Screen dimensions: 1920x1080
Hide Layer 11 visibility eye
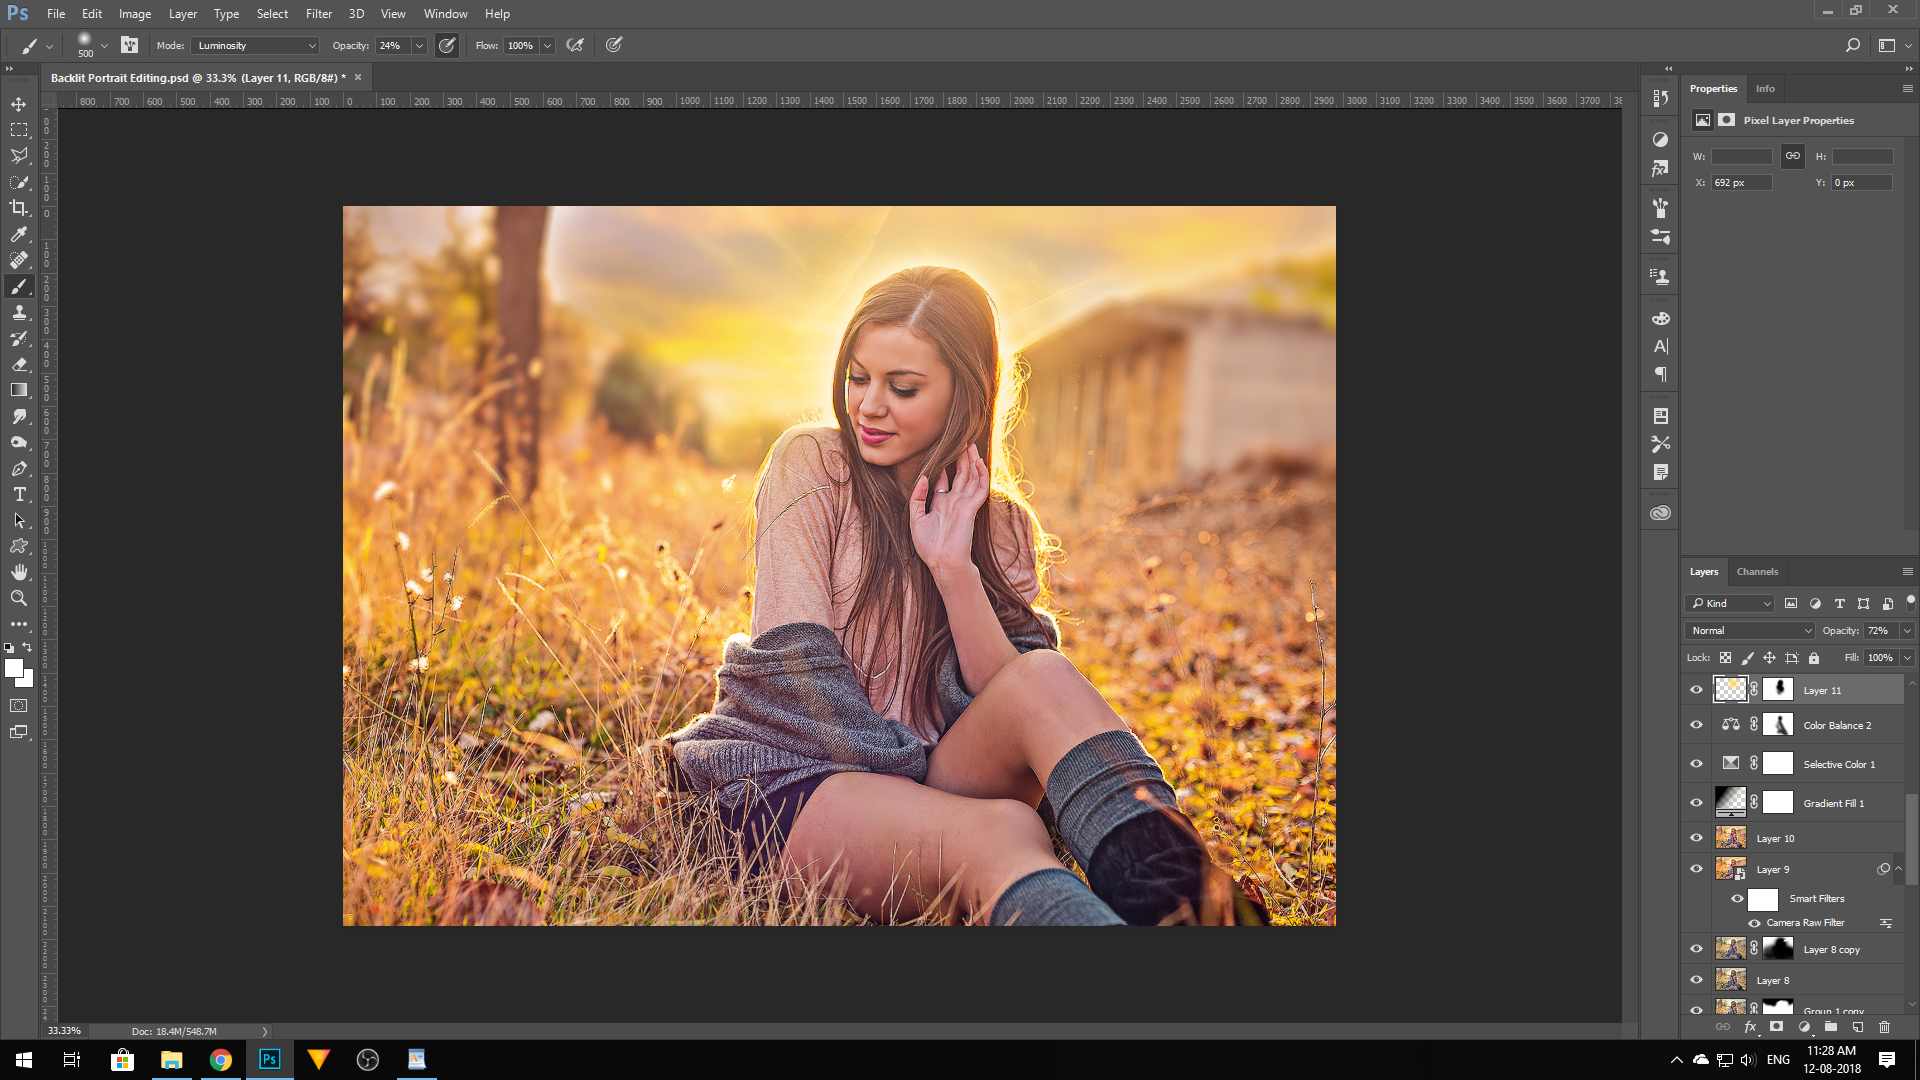1696,690
